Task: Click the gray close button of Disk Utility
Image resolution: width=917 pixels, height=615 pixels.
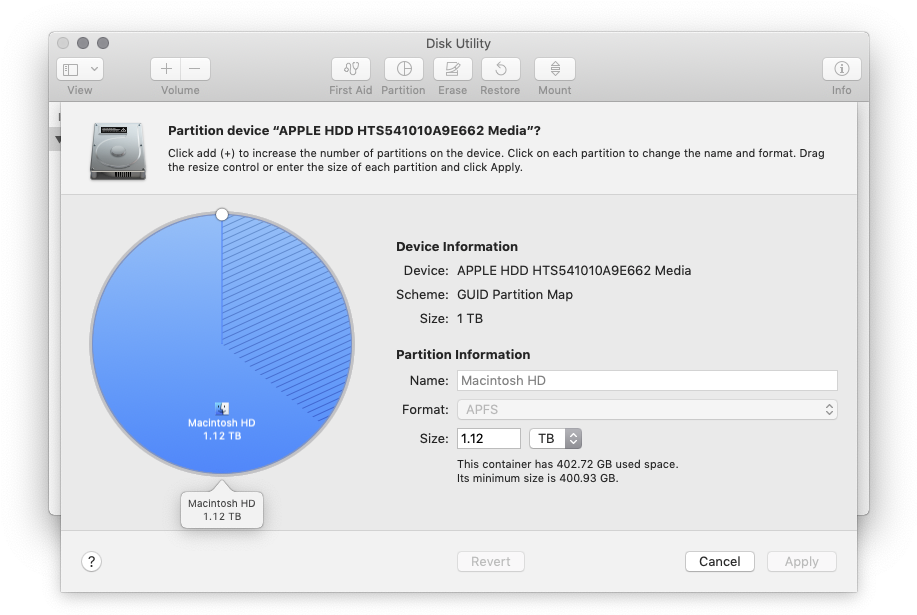Action: (x=63, y=43)
